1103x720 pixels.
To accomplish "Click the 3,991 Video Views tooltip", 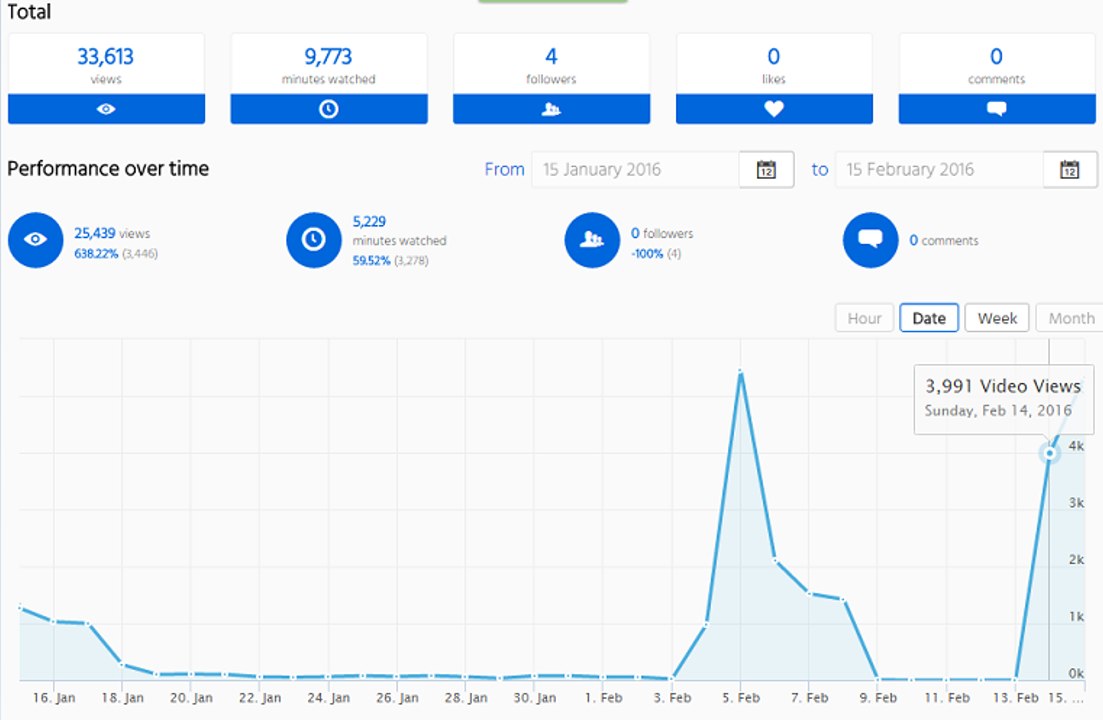I will [x=1003, y=399].
